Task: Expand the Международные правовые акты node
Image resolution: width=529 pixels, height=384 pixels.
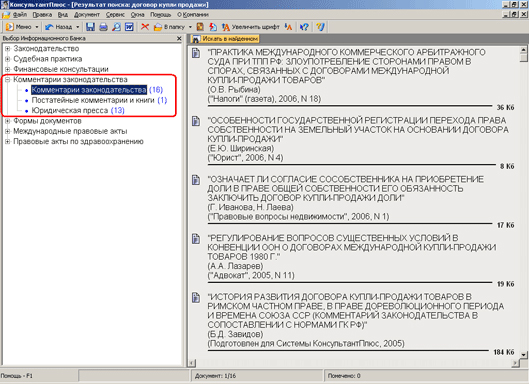Action: coord(7,131)
